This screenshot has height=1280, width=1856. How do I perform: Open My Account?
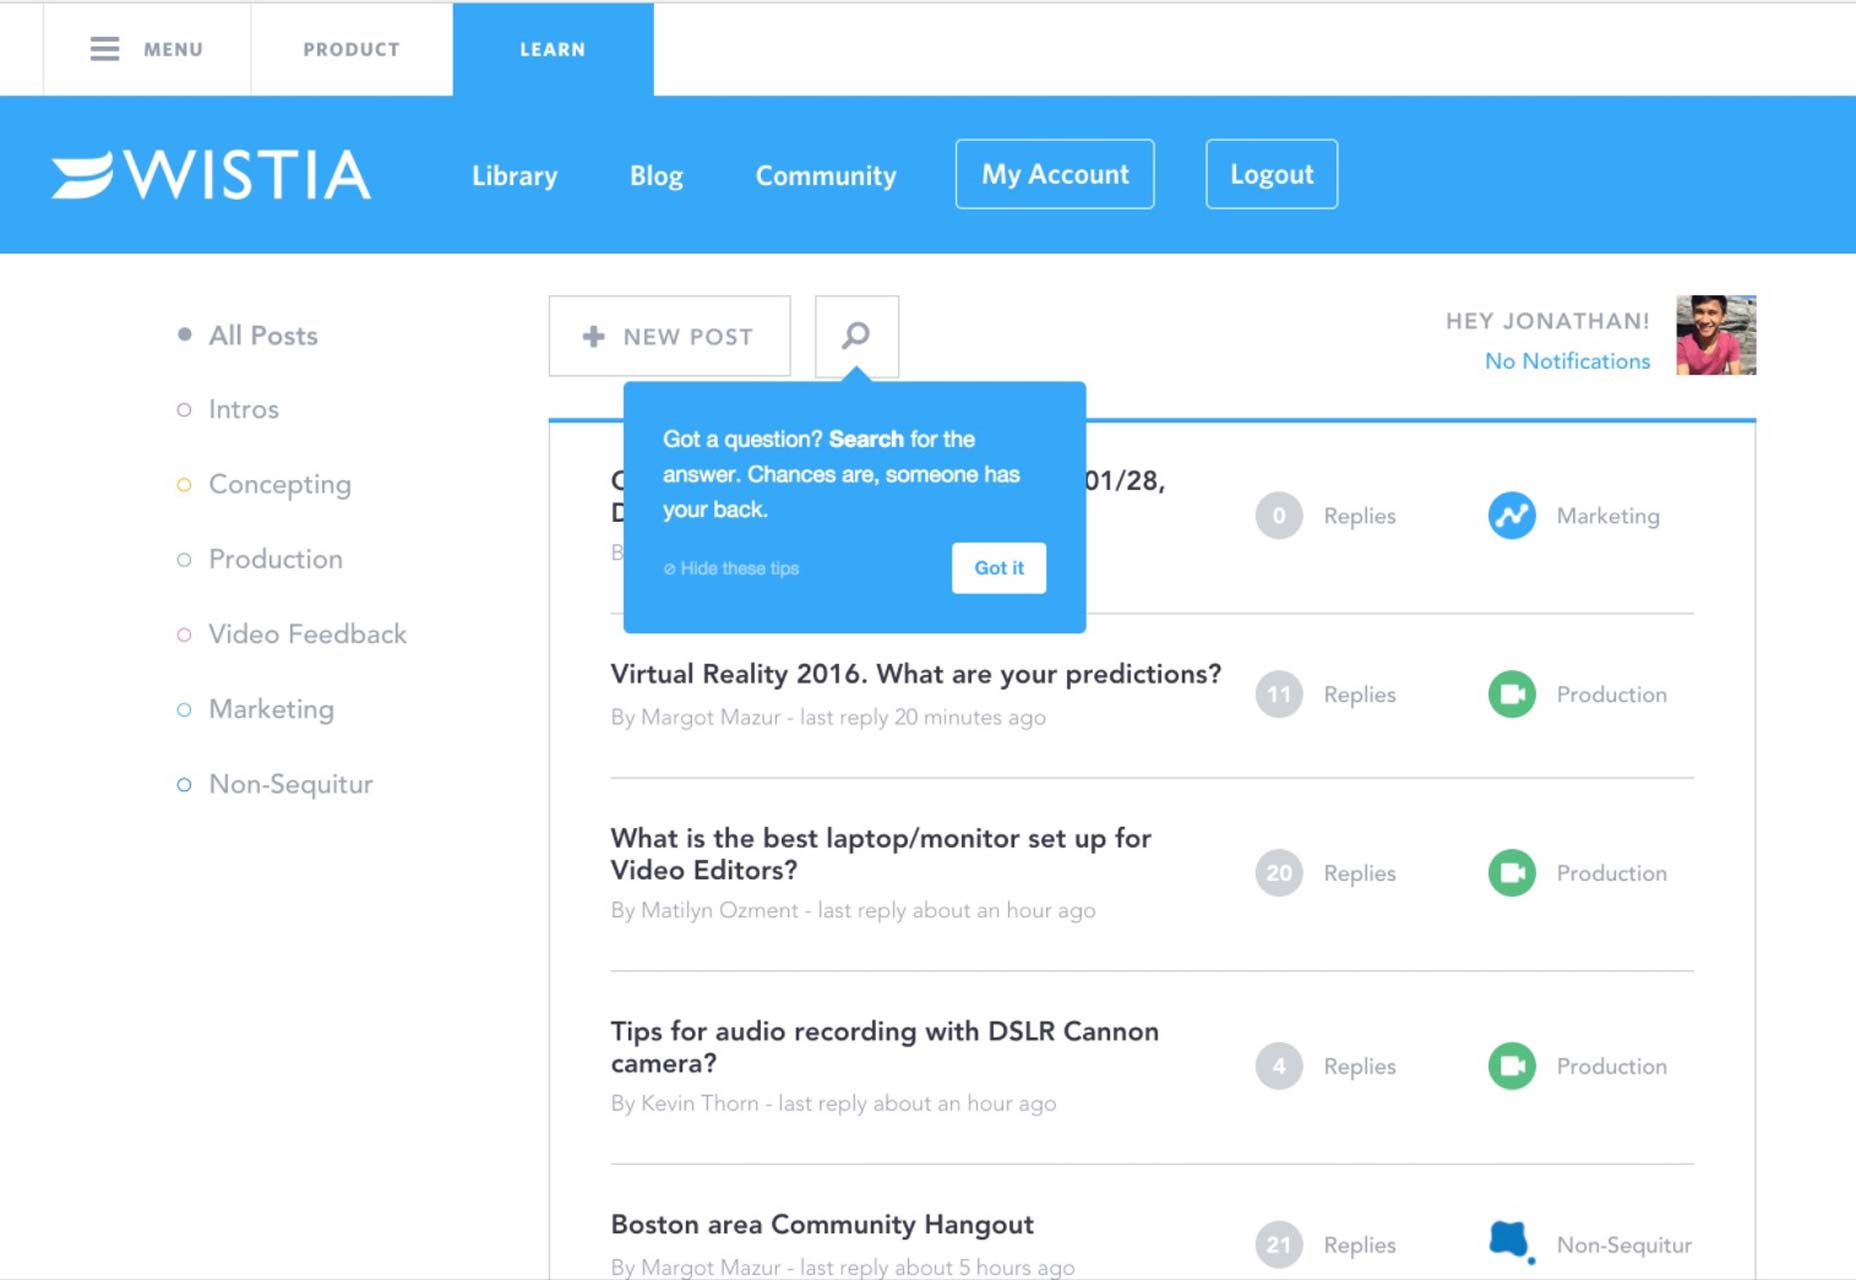point(1055,174)
